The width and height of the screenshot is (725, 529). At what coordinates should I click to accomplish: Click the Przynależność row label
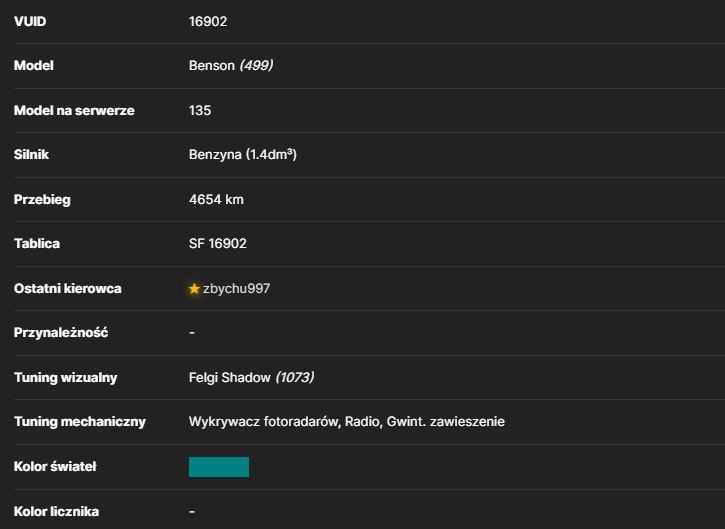tap(61, 333)
